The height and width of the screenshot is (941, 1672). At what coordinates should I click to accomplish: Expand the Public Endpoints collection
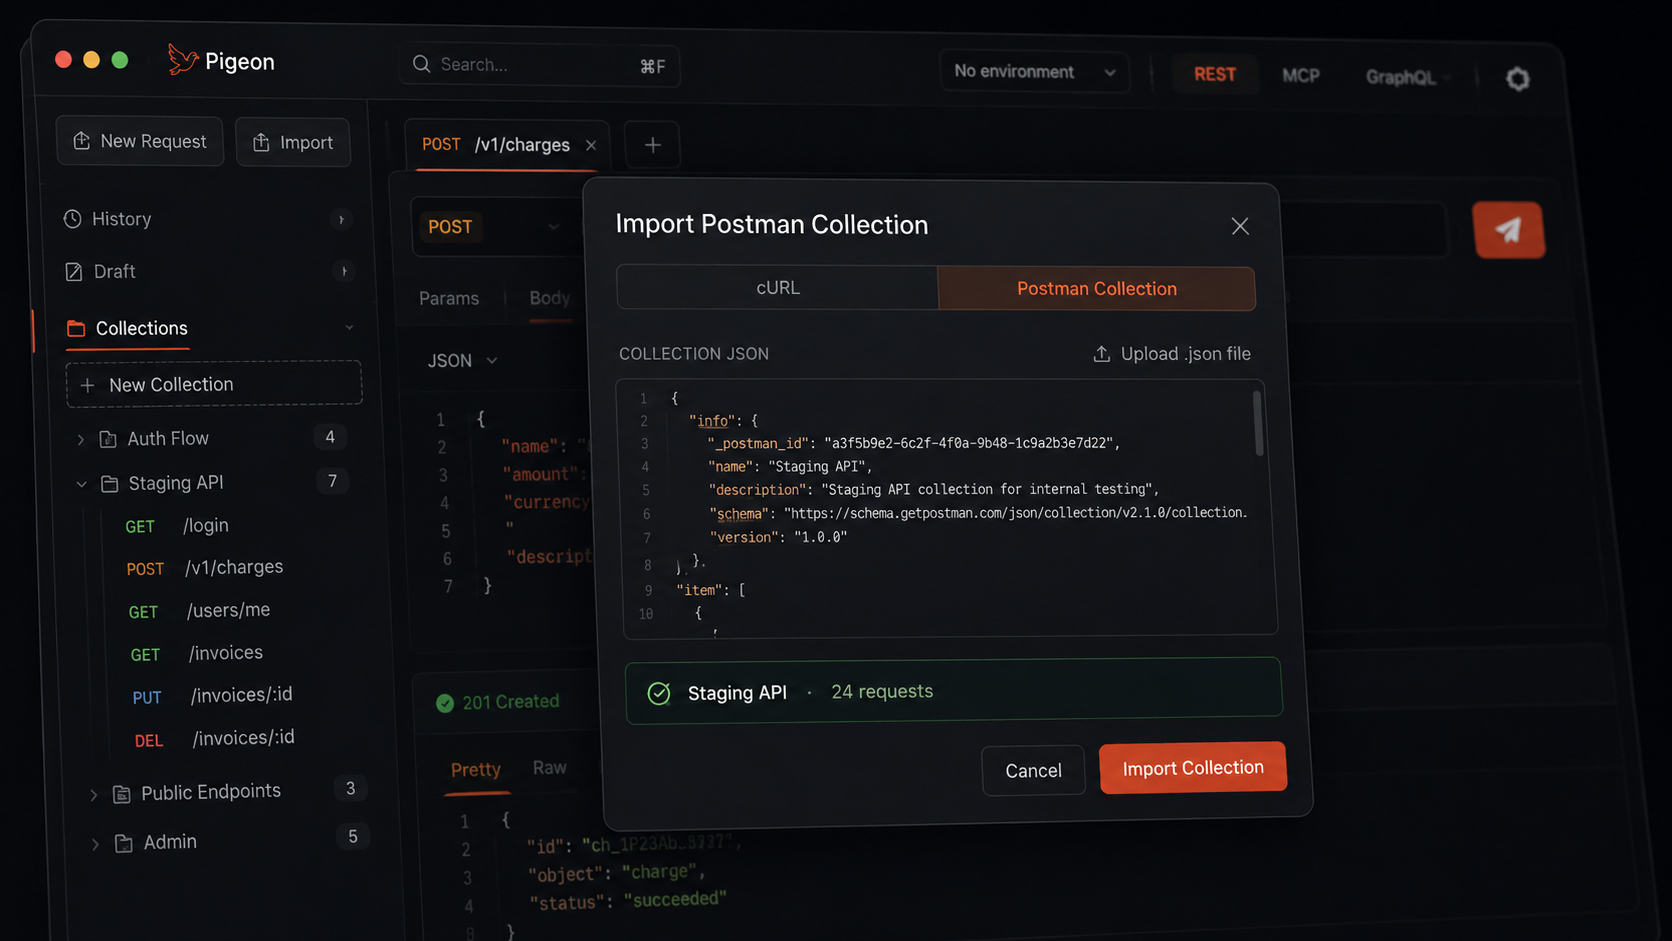[93, 795]
